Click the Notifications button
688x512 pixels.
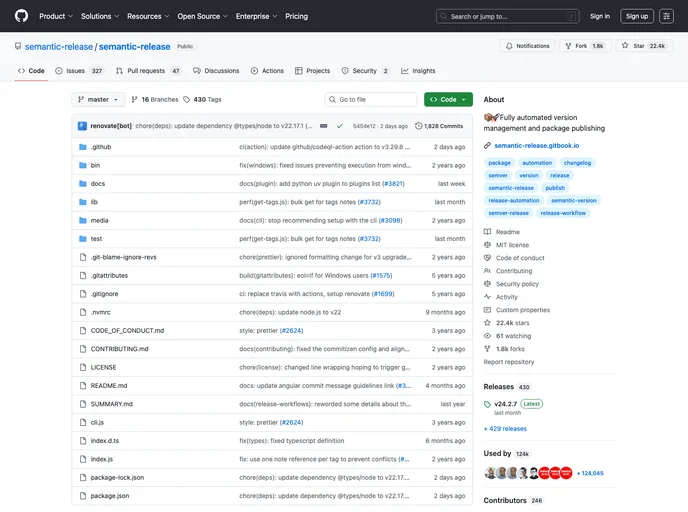528,46
